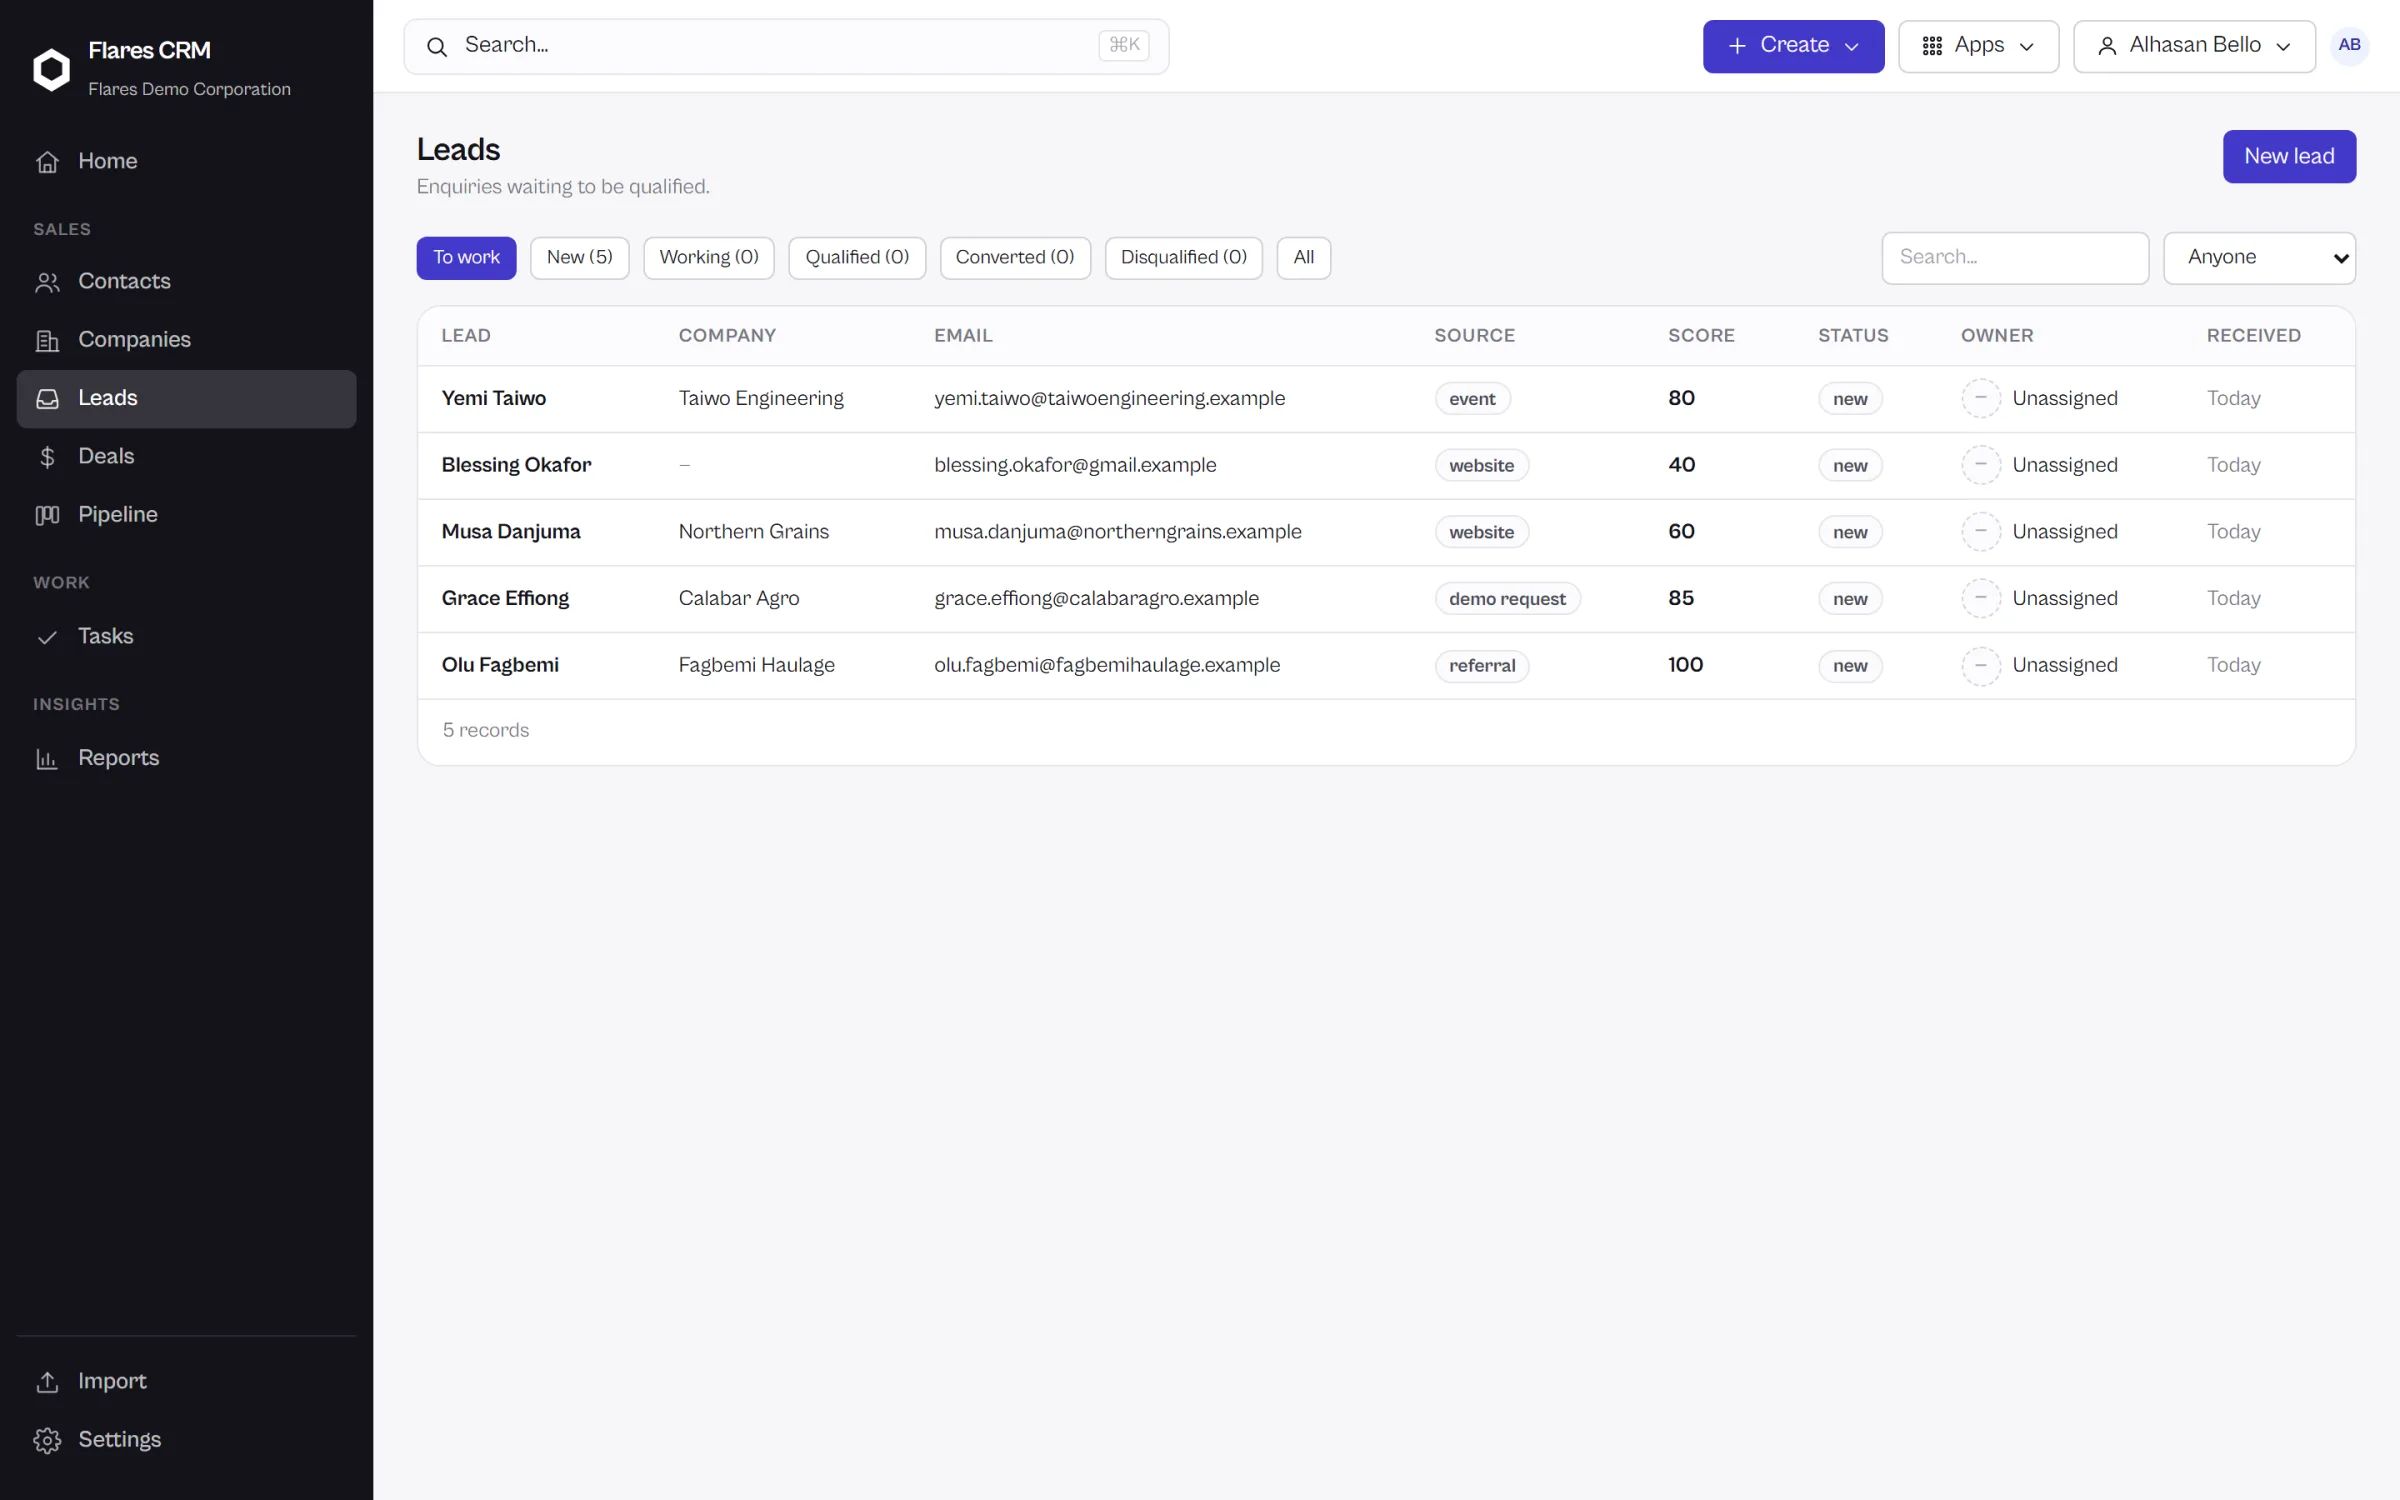Switch to the Disqualified (0) tab
Image resolution: width=2400 pixels, height=1500 pixels.
coord(1184,258)
